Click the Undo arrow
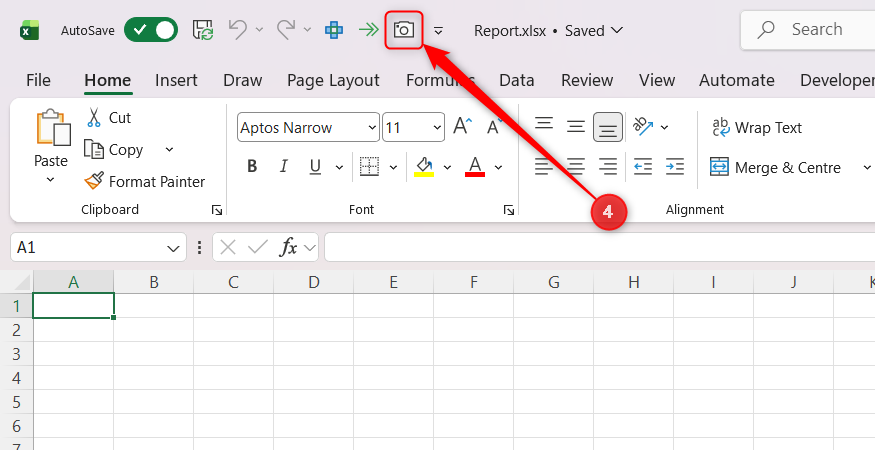875x450 pixels. tap(238, 30)
